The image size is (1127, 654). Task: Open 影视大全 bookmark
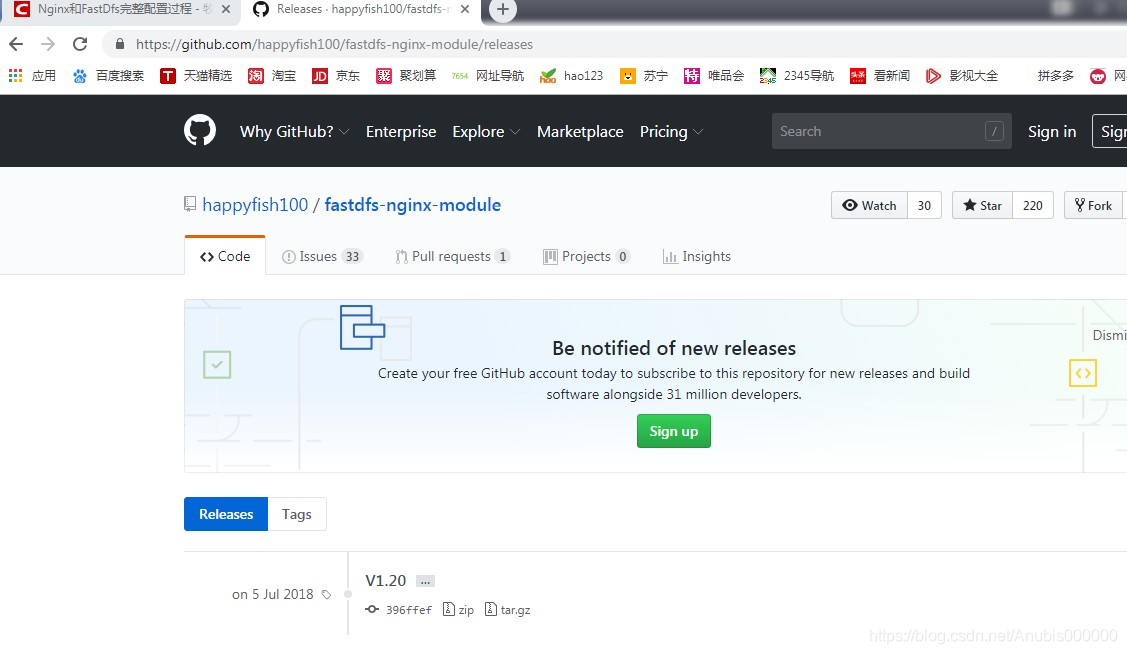tap(962, 75)
